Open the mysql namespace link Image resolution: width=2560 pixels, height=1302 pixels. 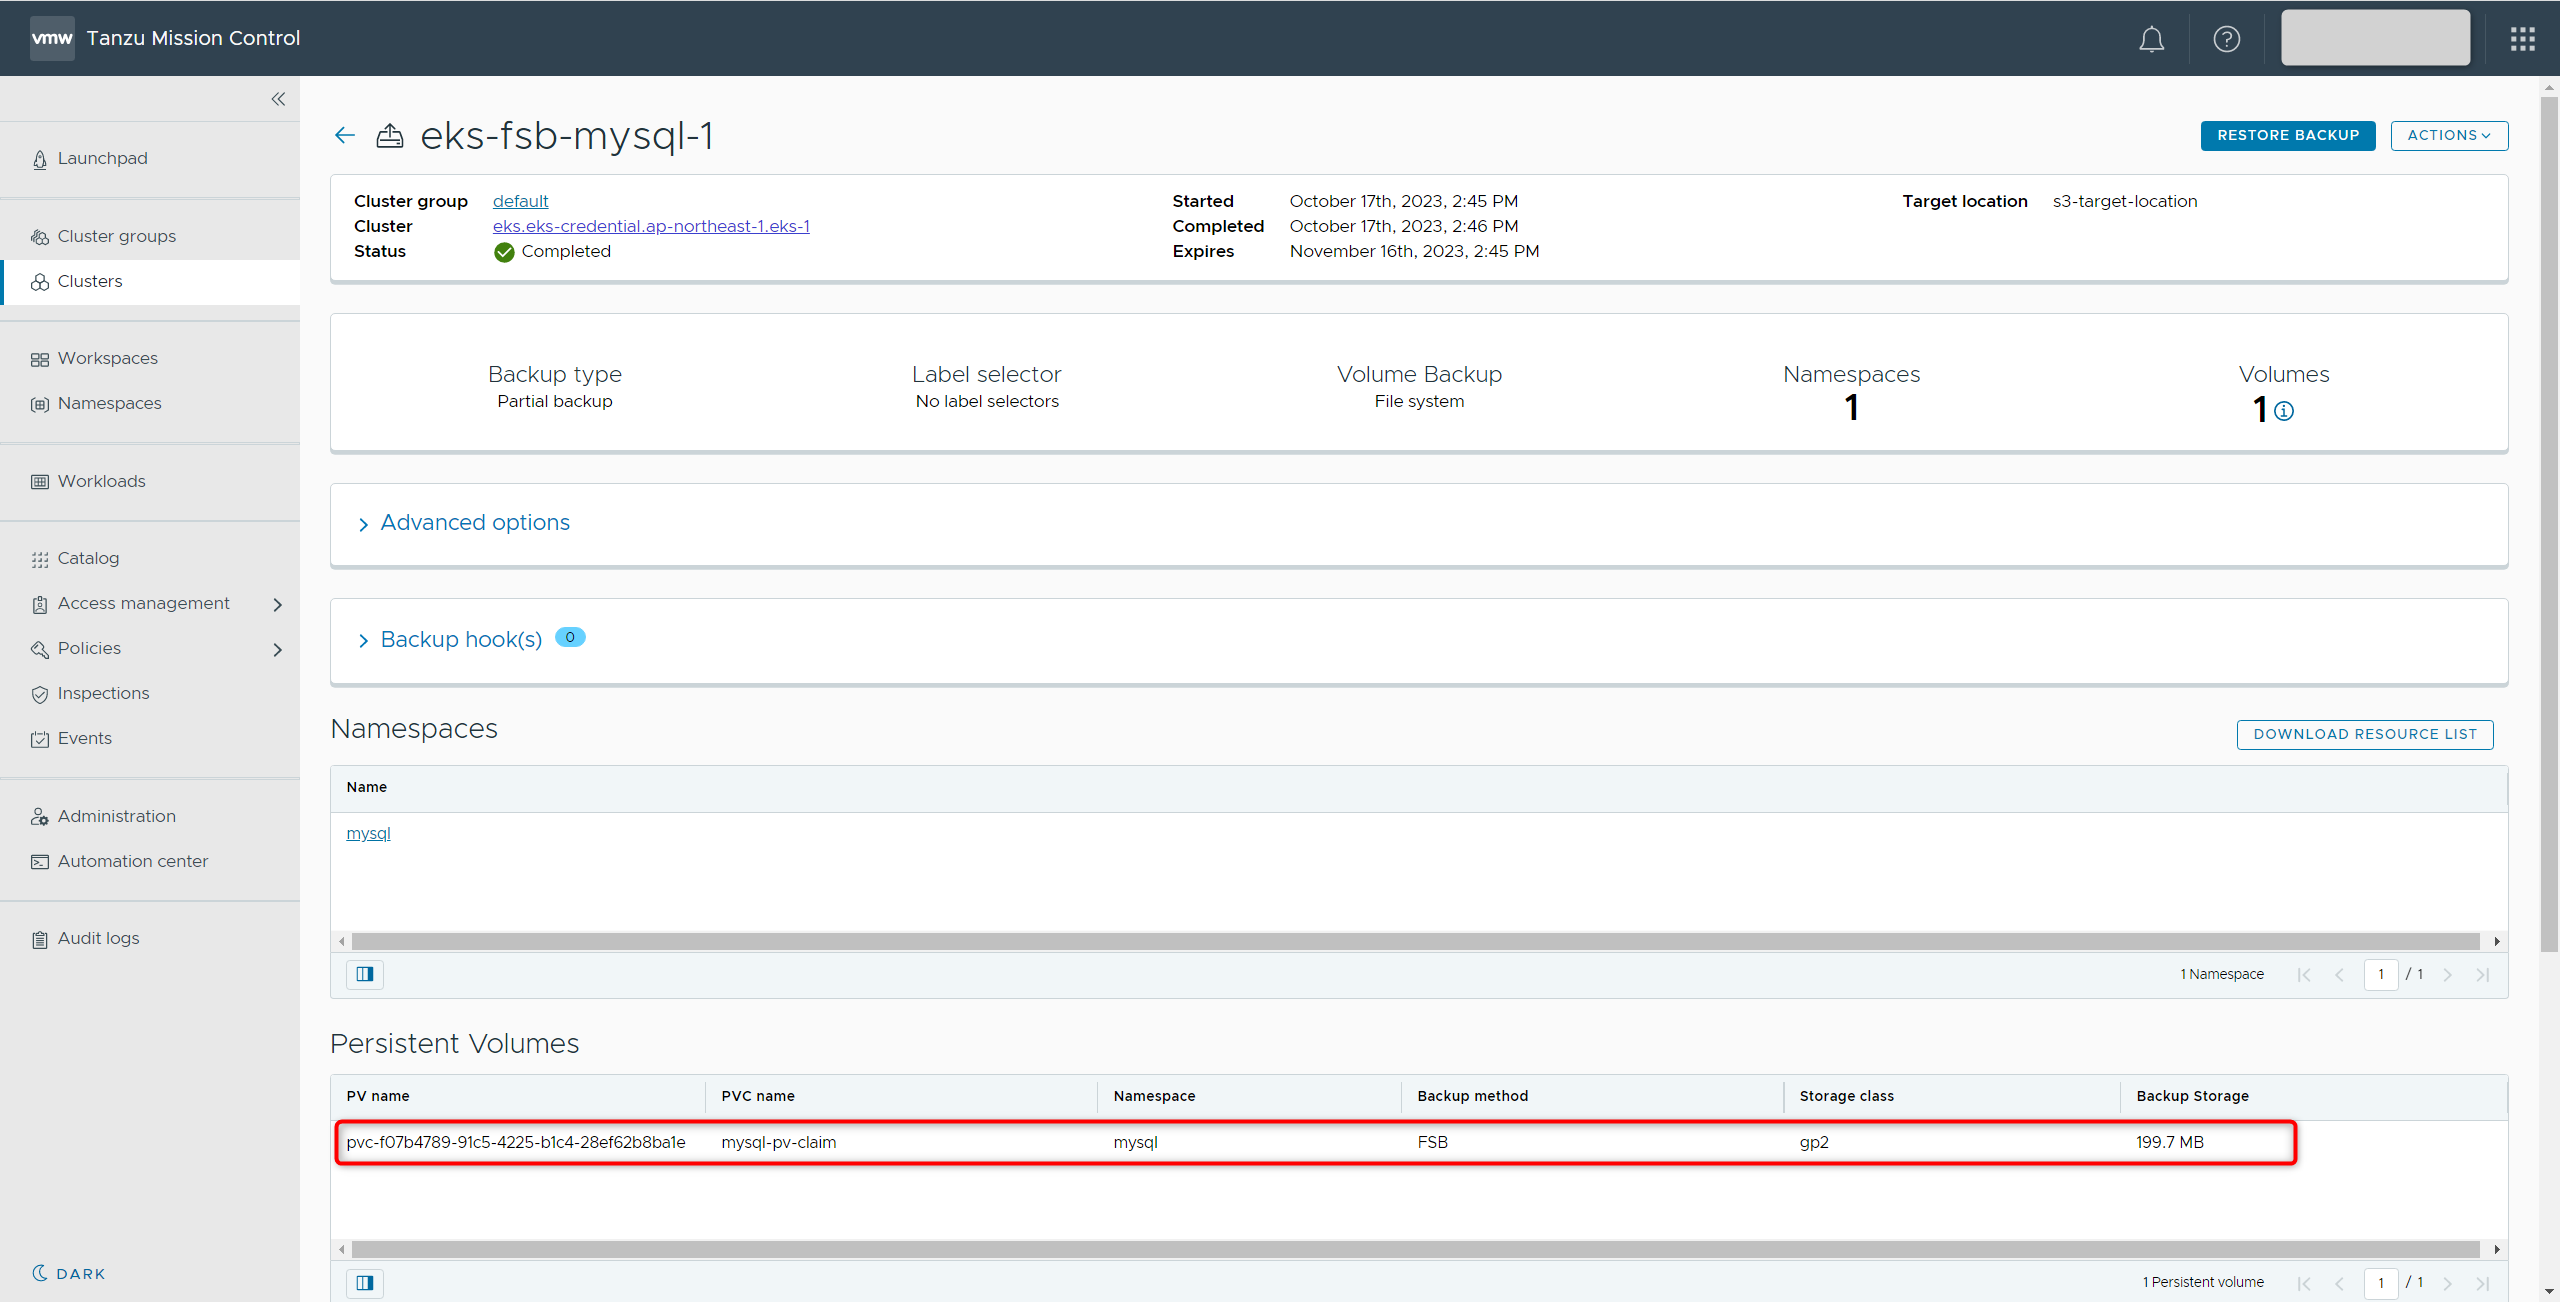(368, 834)
